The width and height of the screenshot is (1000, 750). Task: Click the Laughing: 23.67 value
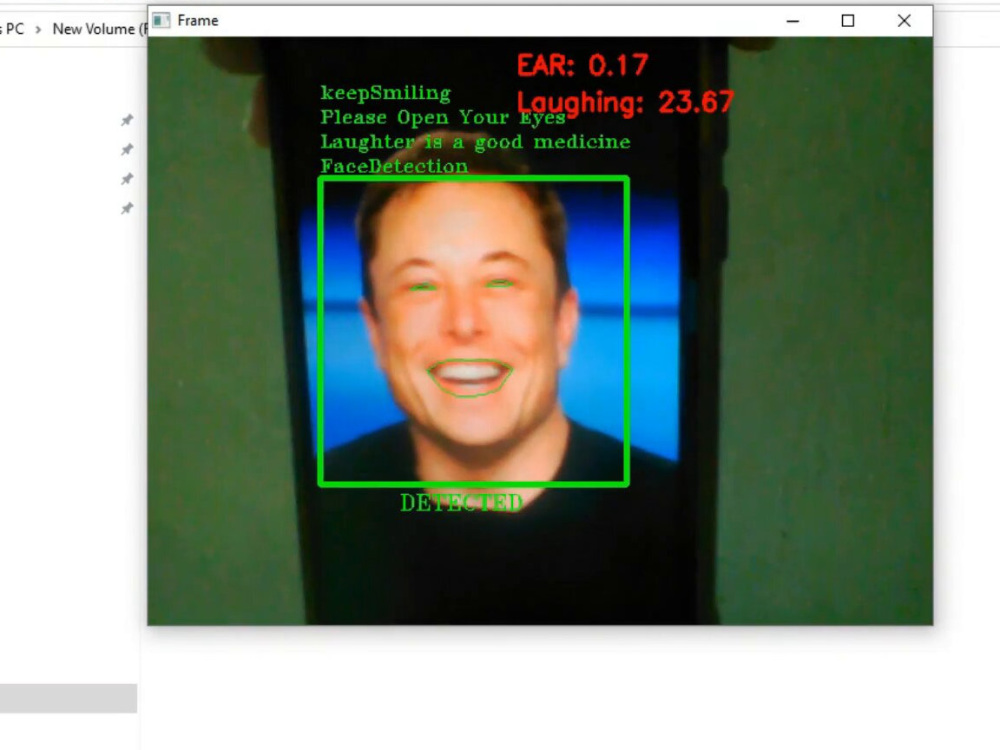625,101
